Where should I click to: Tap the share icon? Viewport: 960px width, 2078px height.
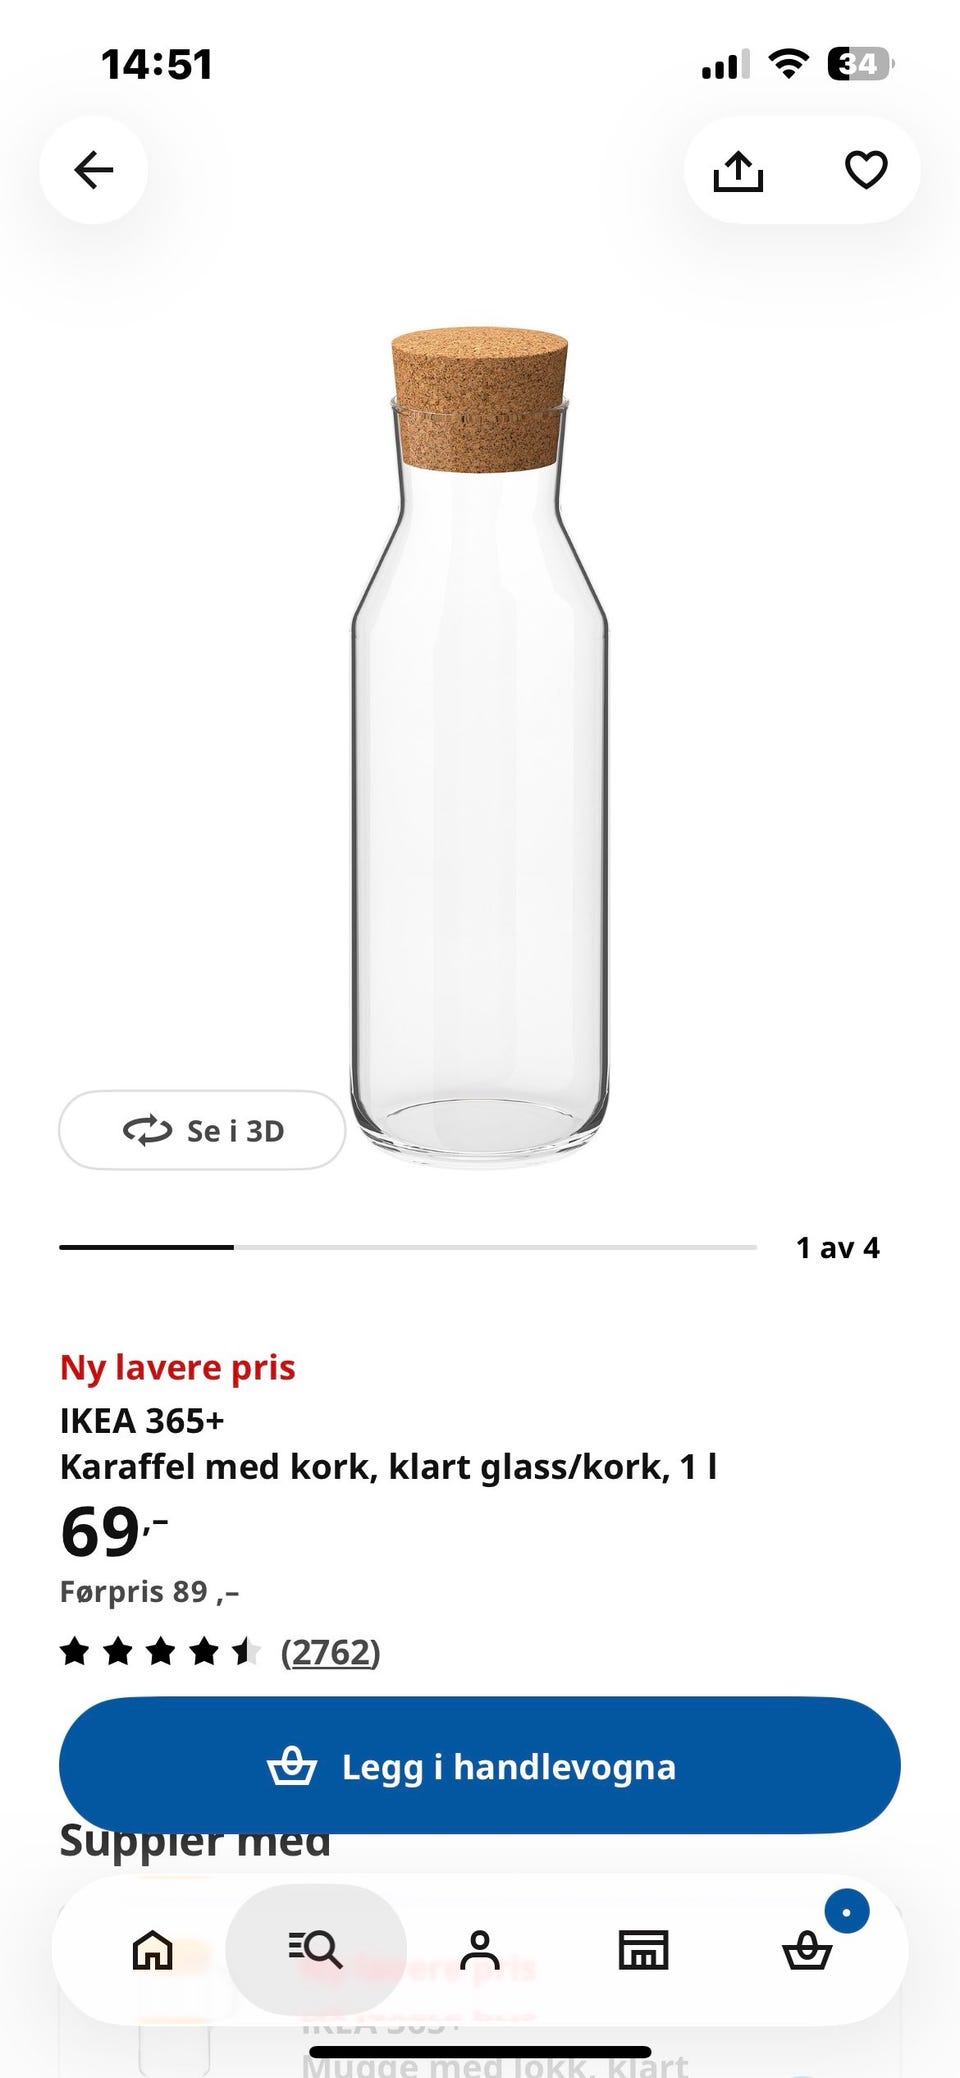[738, 170]
